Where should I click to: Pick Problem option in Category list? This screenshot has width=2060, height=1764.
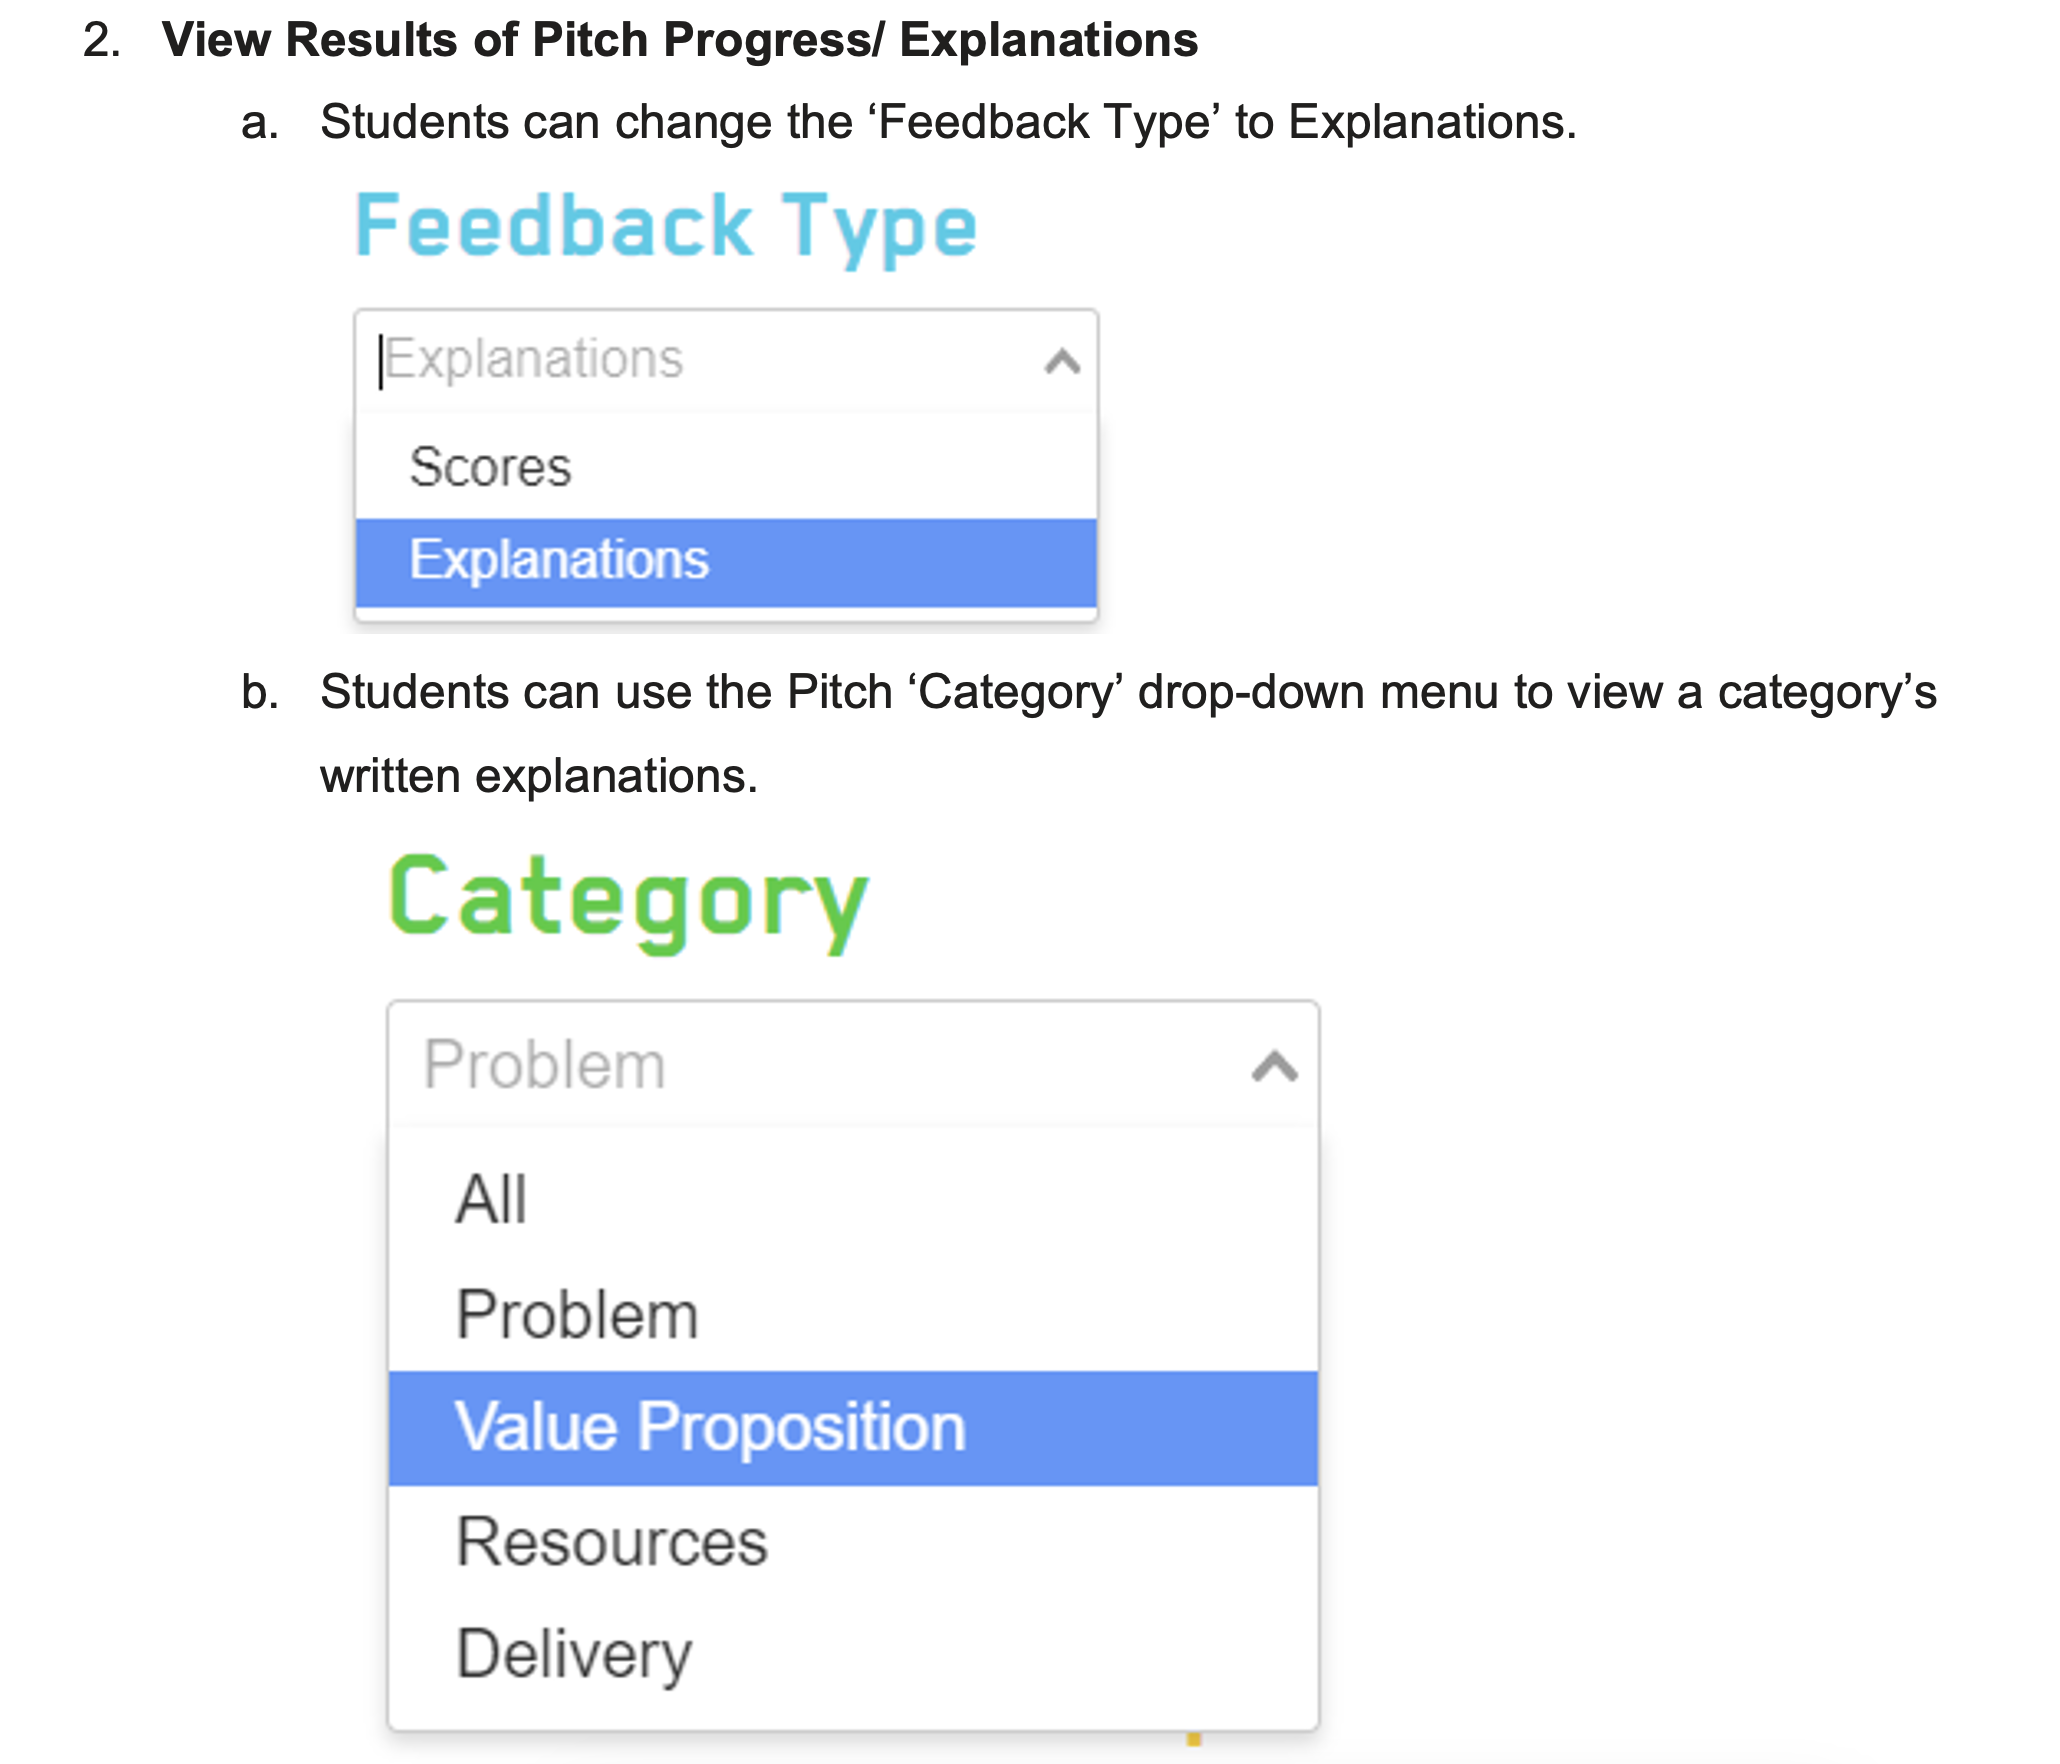(577, 1314)
